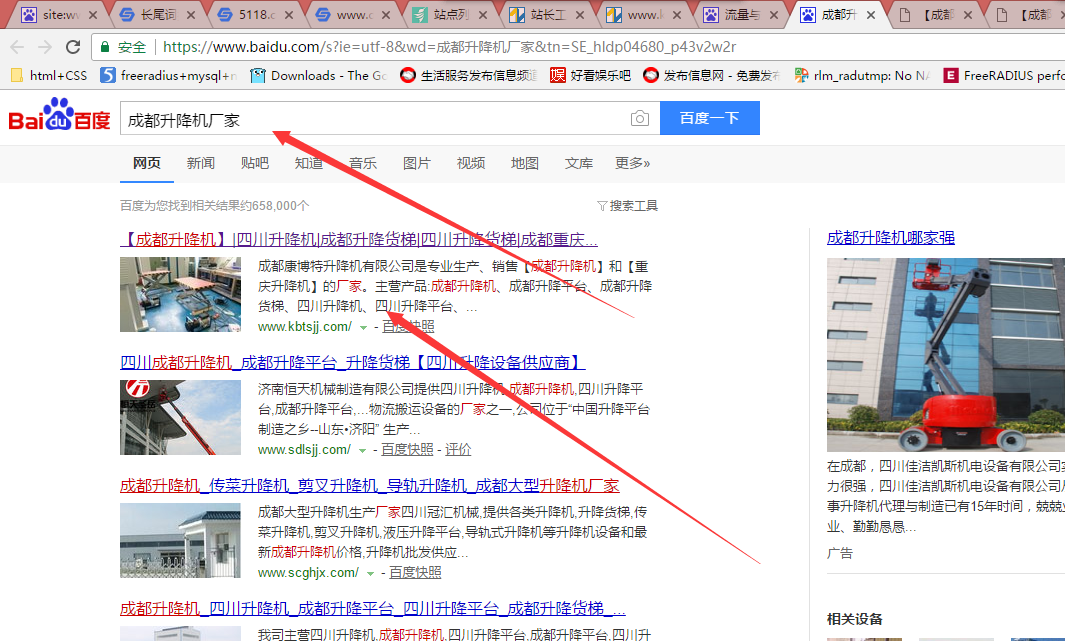Select the 视频 search category
1065x641 pixels.
pos(471,163)
